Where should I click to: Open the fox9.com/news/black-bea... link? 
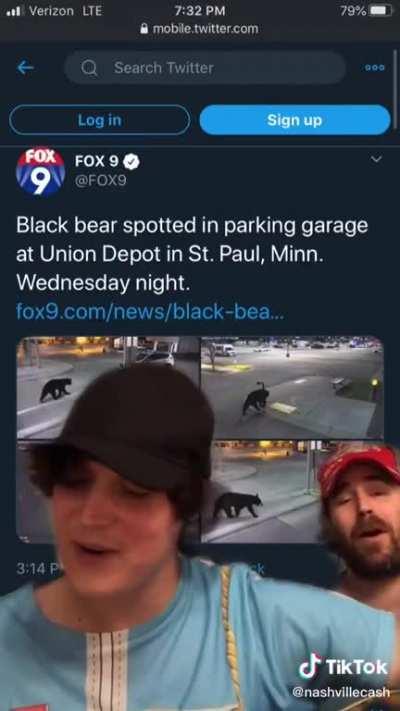tap(150, 312)
